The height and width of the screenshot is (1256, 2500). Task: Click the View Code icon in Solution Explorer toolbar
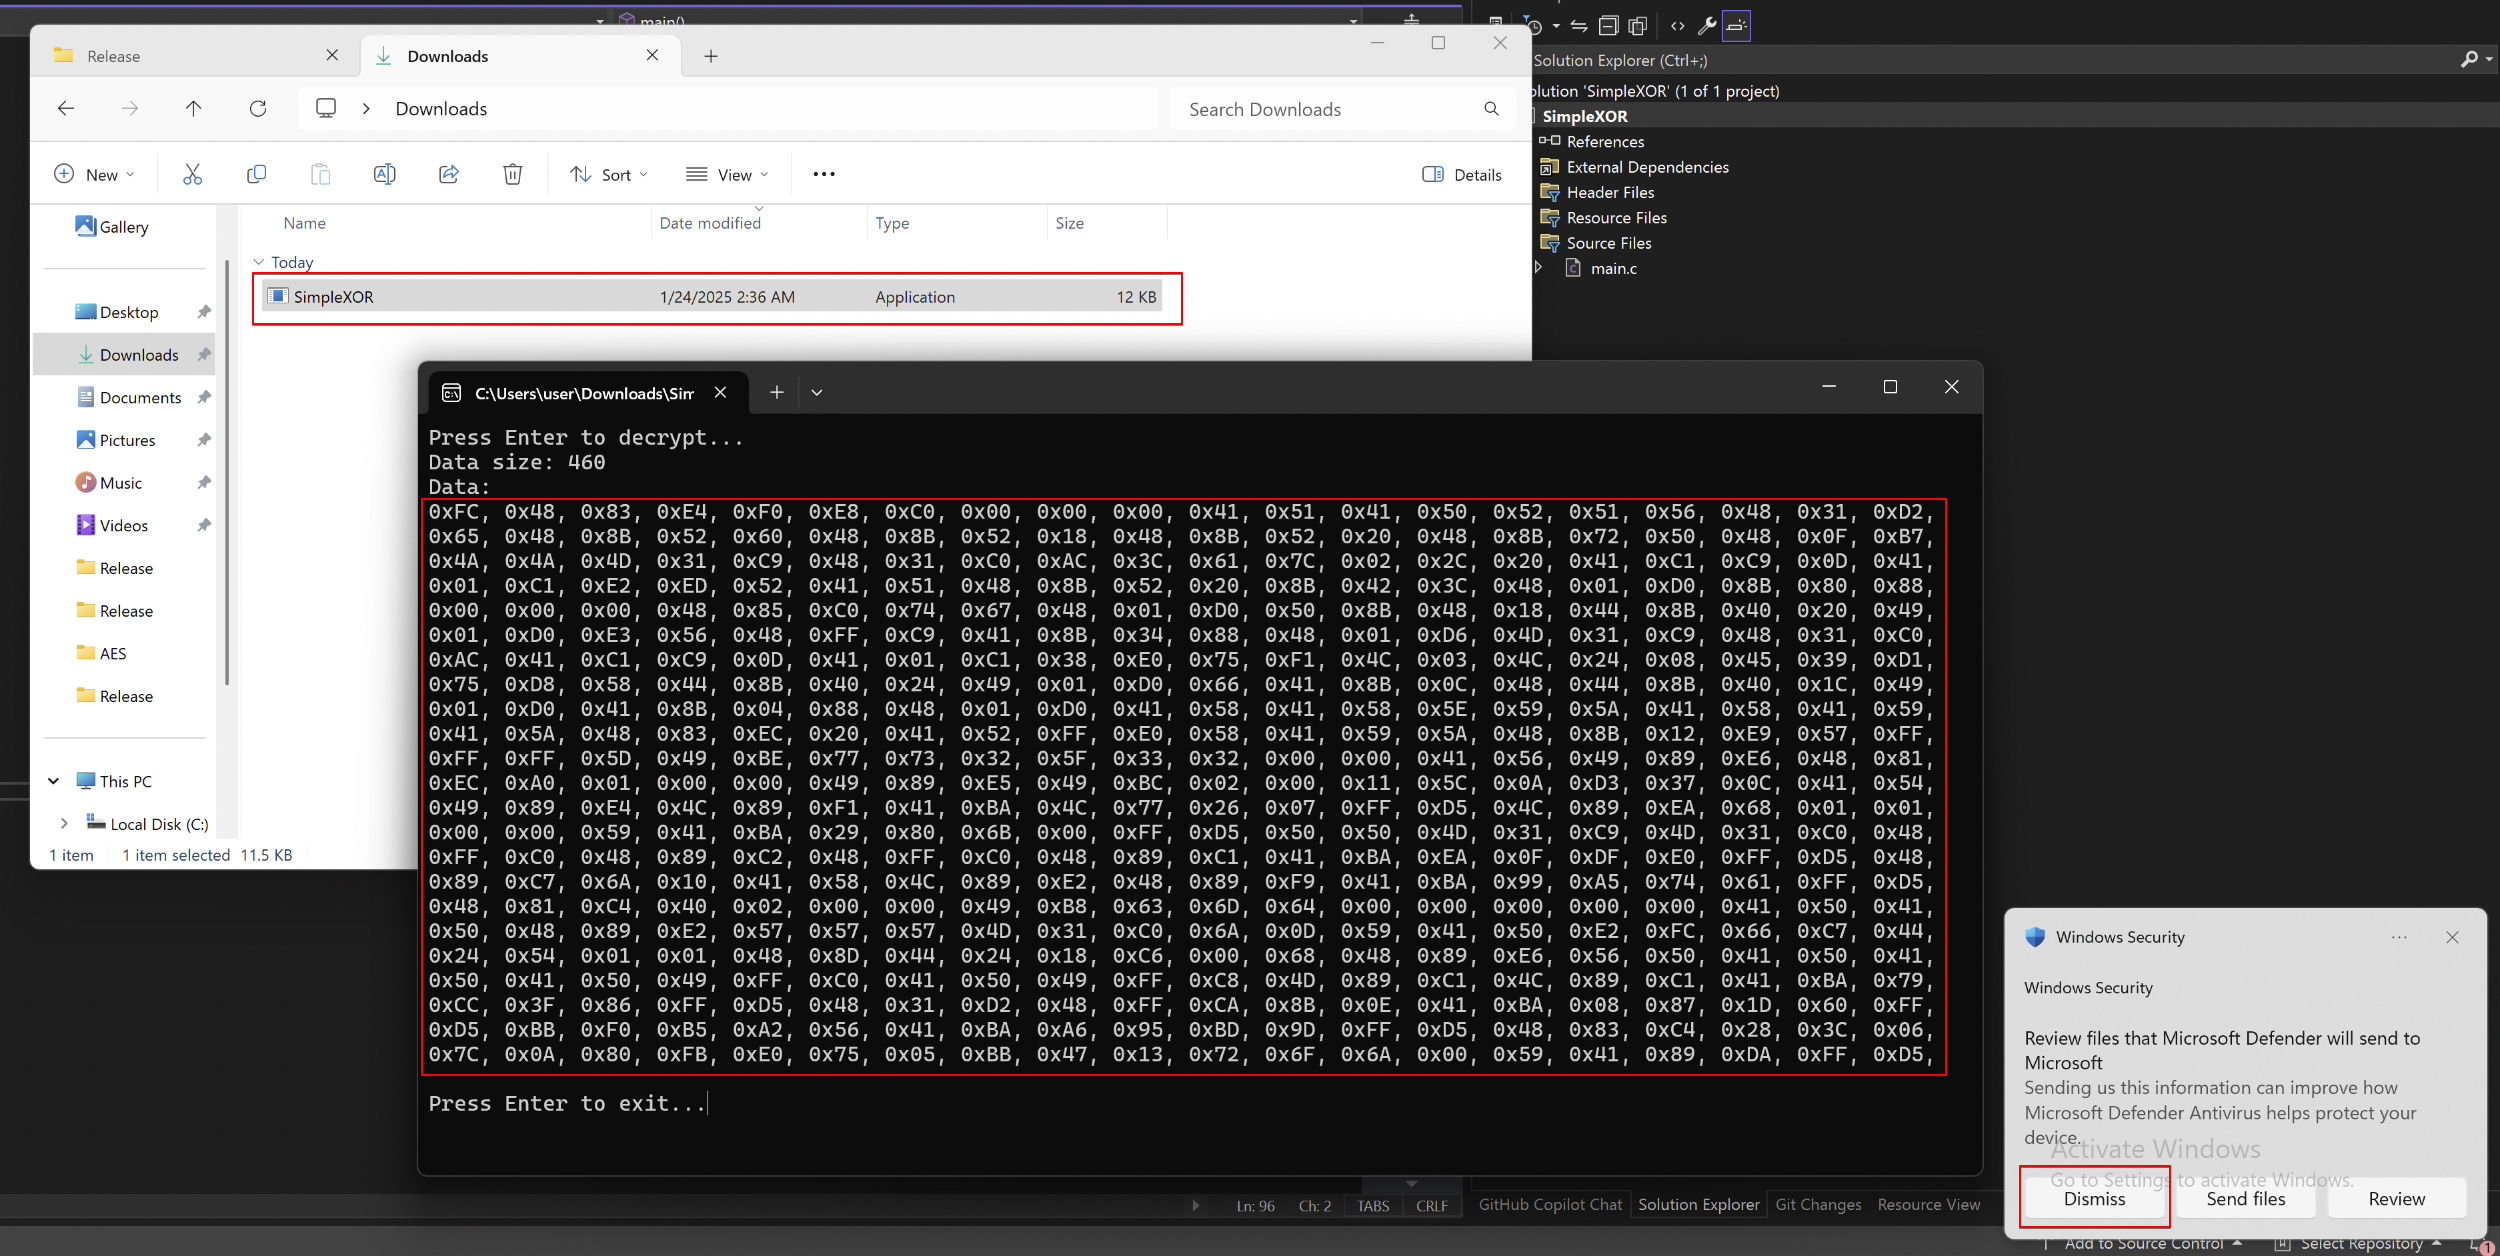point(1678,25)
